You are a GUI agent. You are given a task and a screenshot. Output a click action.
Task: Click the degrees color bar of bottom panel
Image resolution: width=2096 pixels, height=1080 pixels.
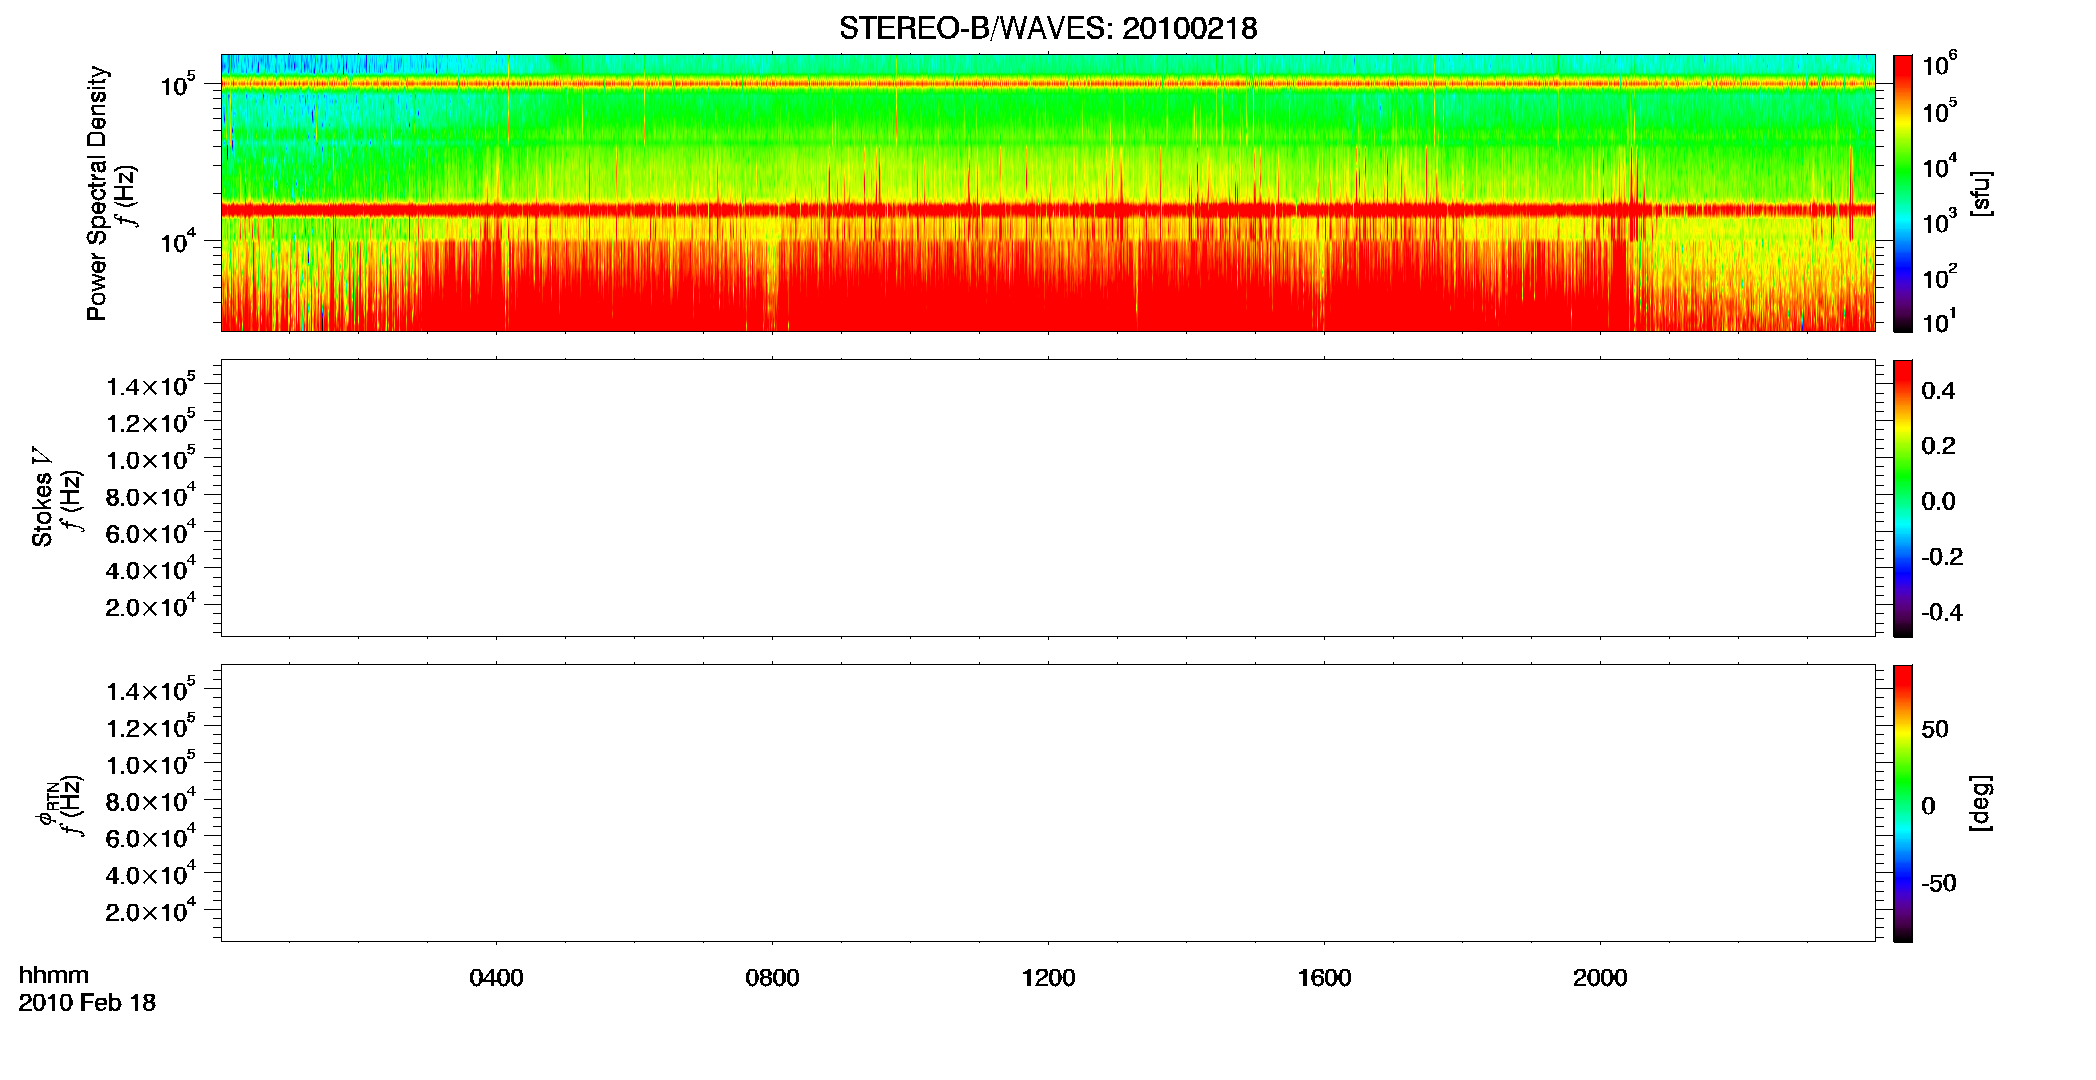(x=1902, y=803)
